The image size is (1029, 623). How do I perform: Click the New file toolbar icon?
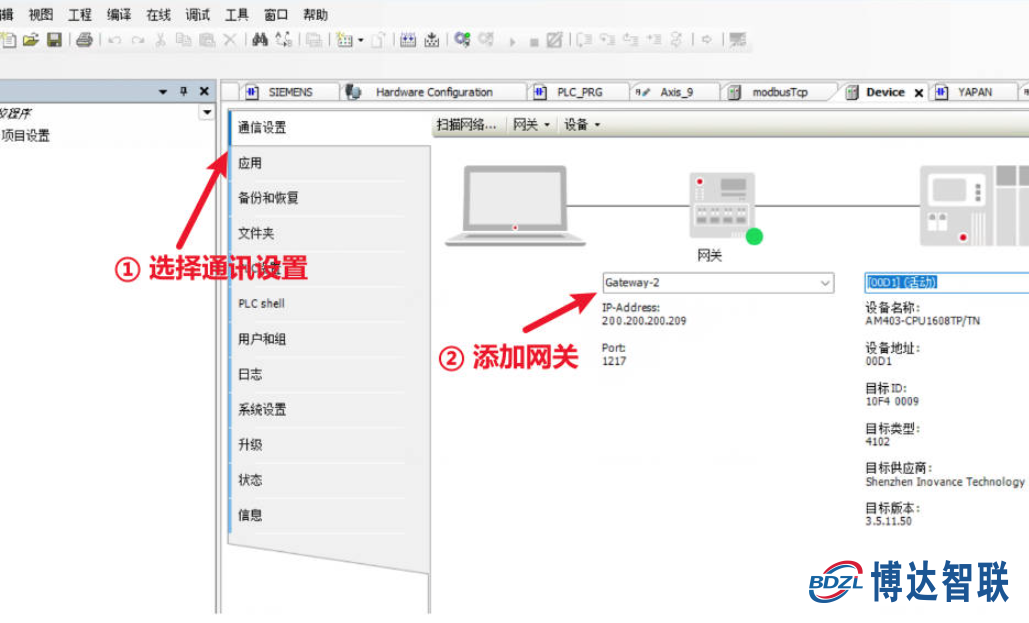point(9,40)
